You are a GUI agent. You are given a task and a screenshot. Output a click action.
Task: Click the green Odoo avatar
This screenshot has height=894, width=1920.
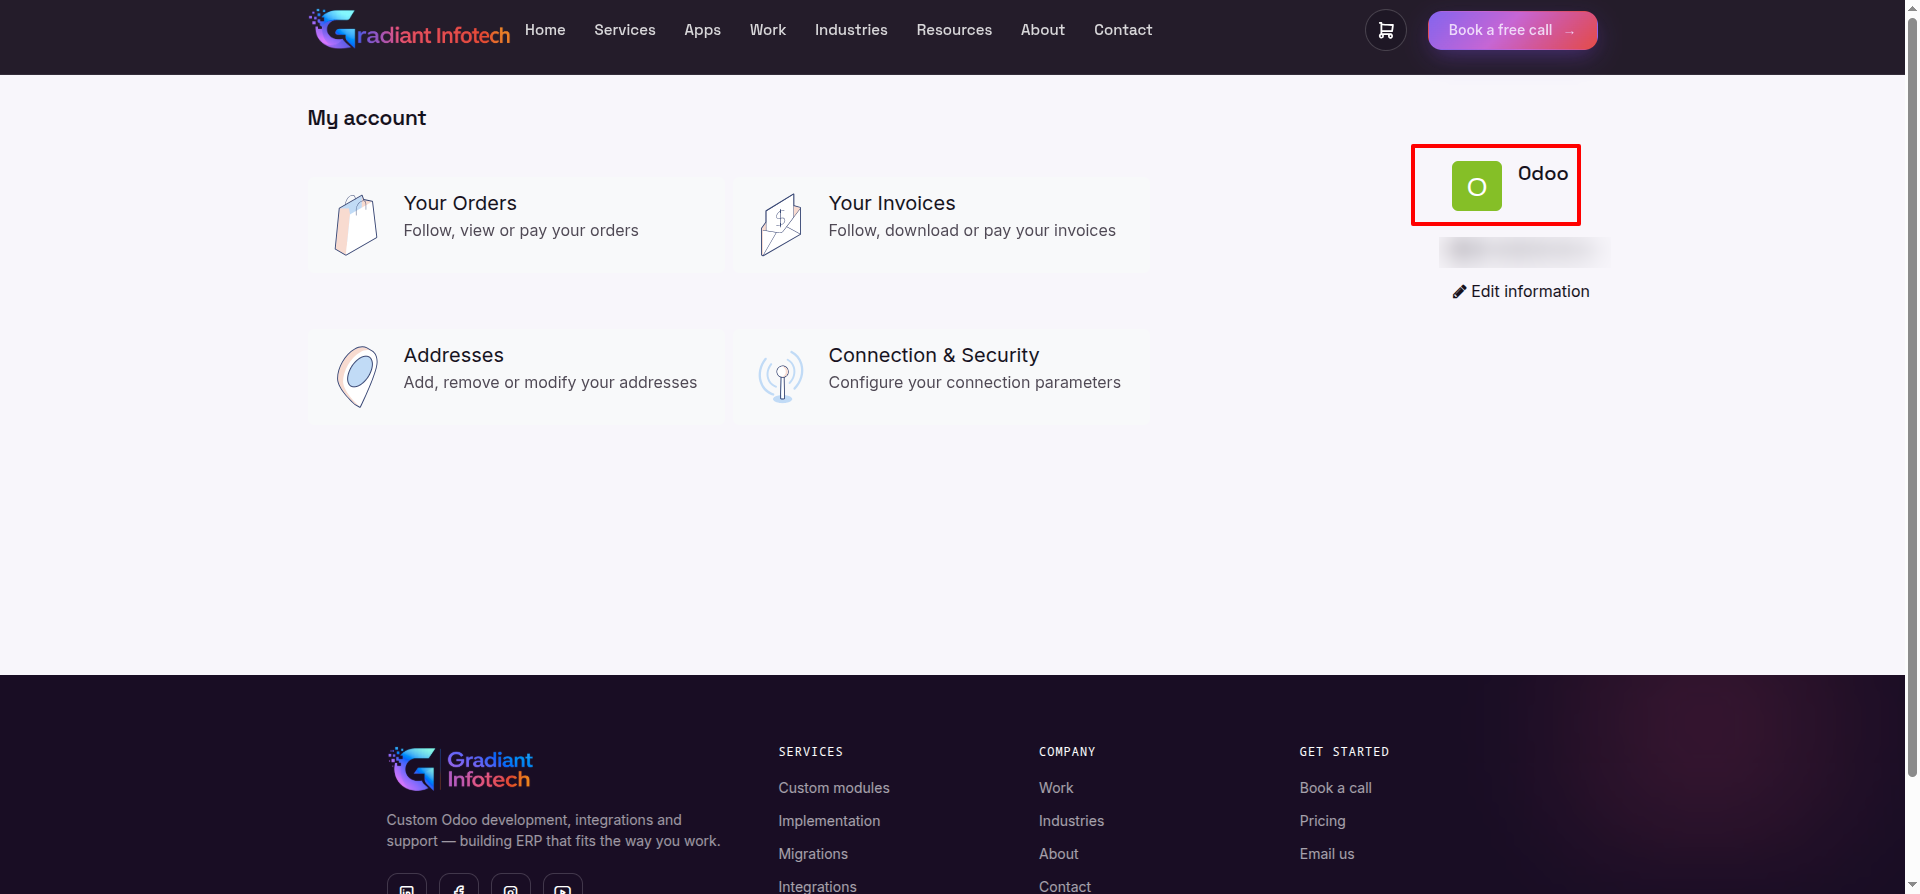pyautogui.click(x=1477, y=186)
